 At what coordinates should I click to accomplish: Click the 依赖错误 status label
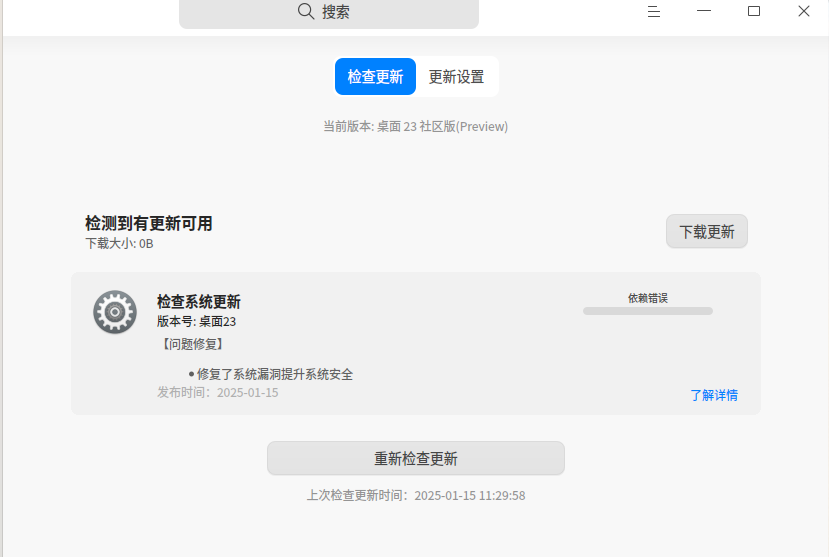click(x=648, y=298)
